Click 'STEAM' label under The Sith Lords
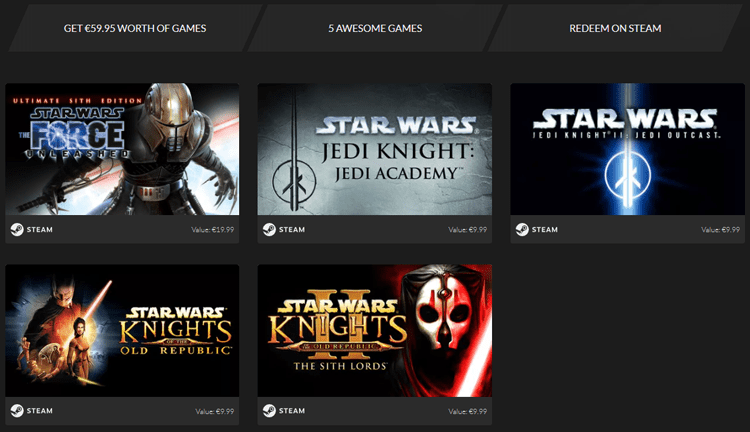 pyautogui.click(x=292, y=411)
